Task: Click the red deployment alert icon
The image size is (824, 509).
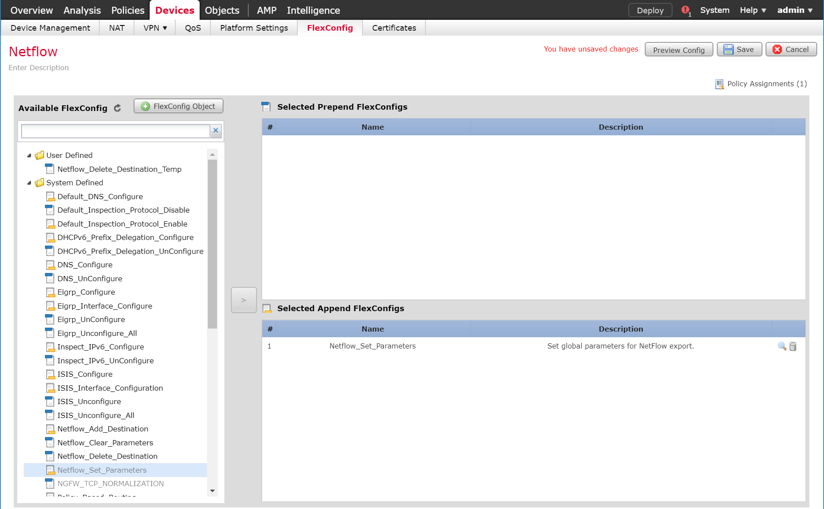Action: (685, 10)
